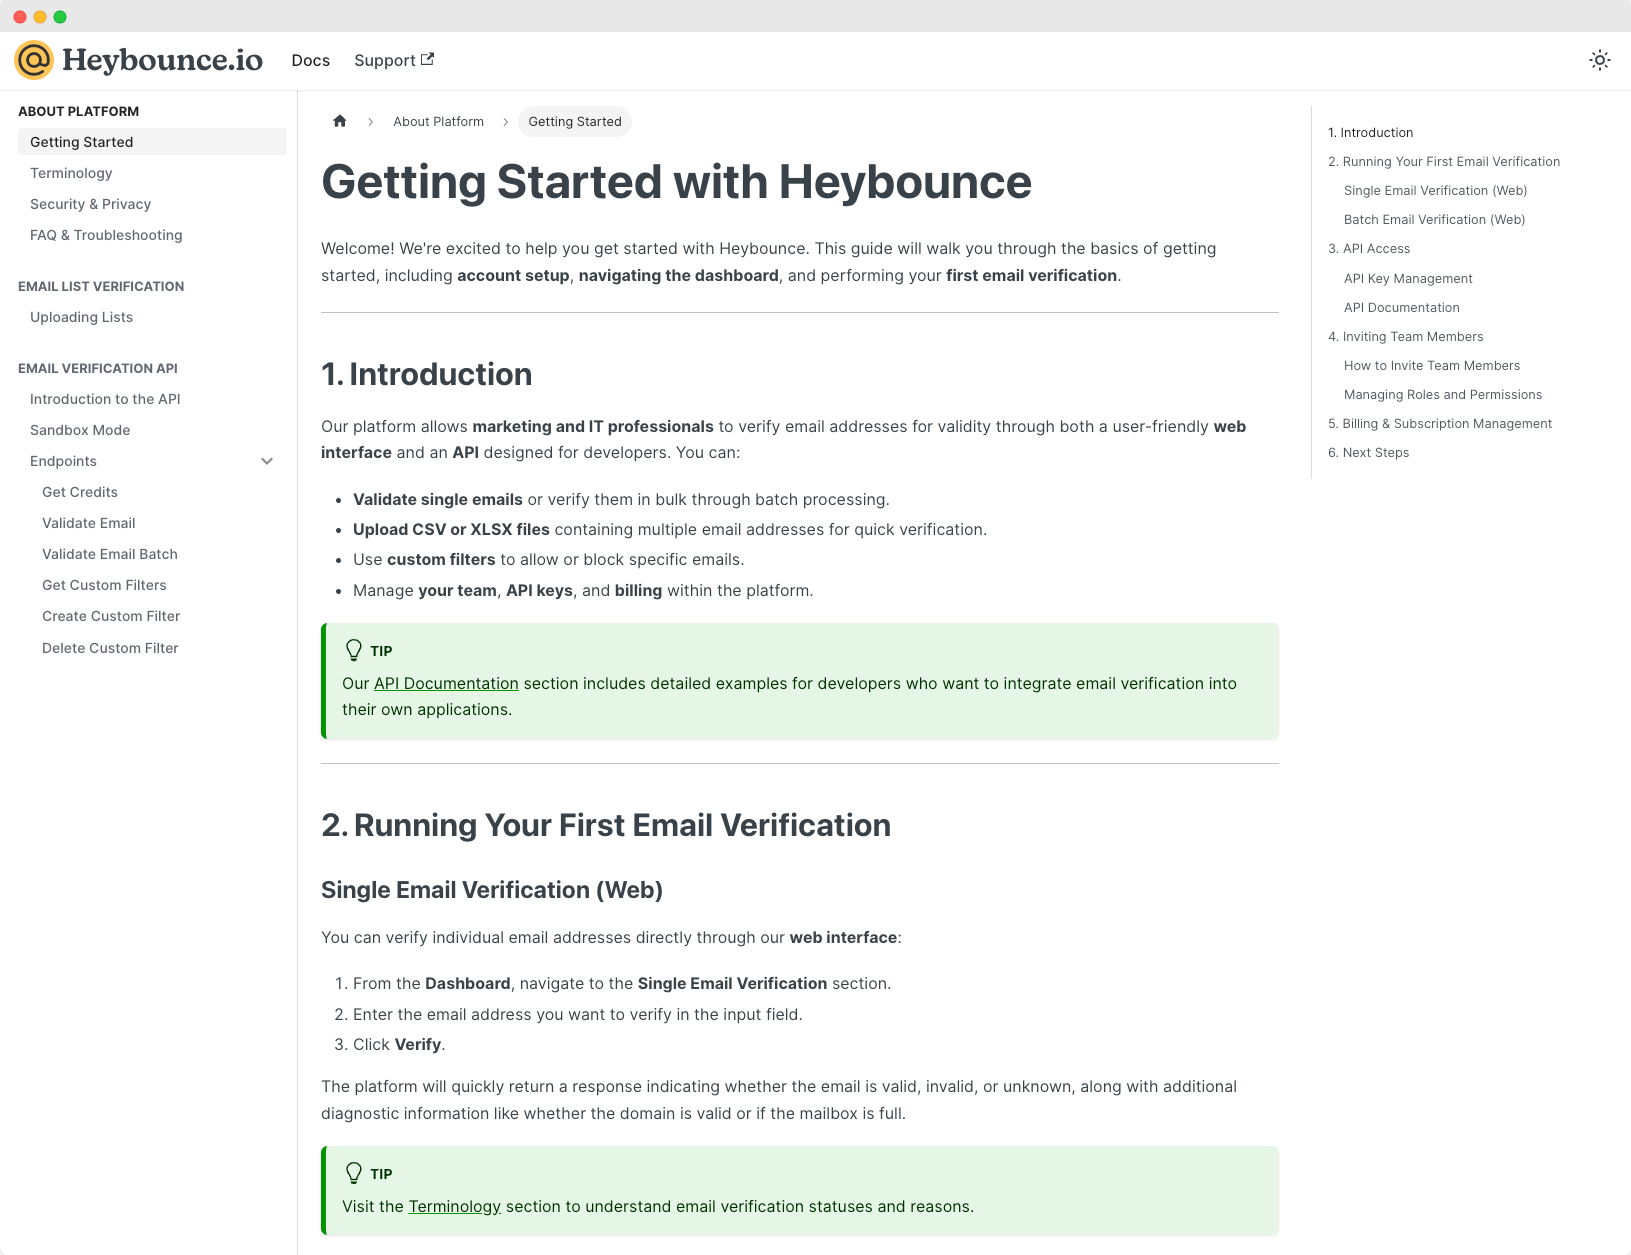Jump to Single Email Verification (Web) in contents

click(x=1435, y=190)
